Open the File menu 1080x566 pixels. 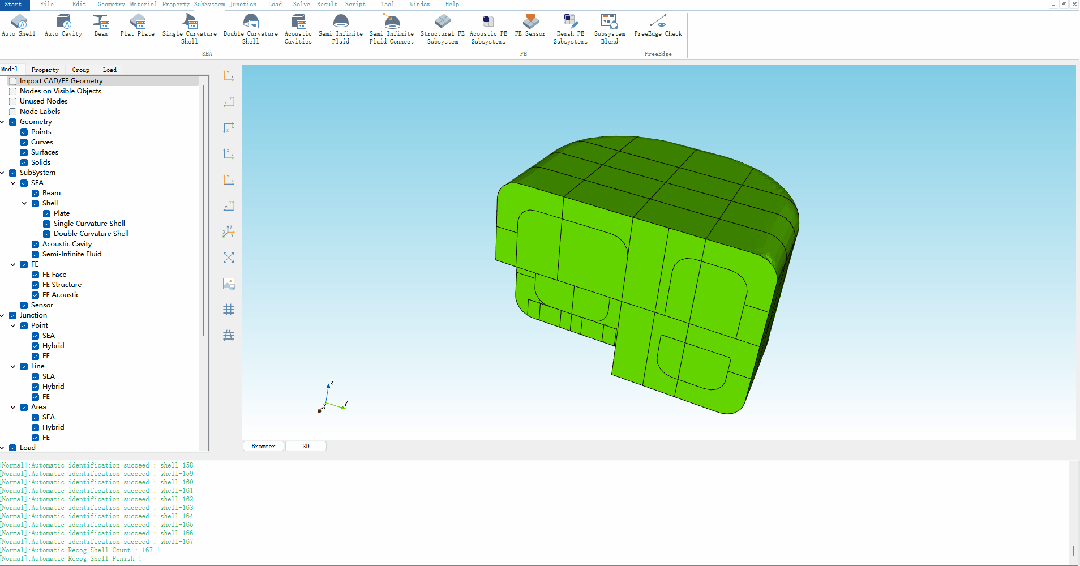point(47,4)
